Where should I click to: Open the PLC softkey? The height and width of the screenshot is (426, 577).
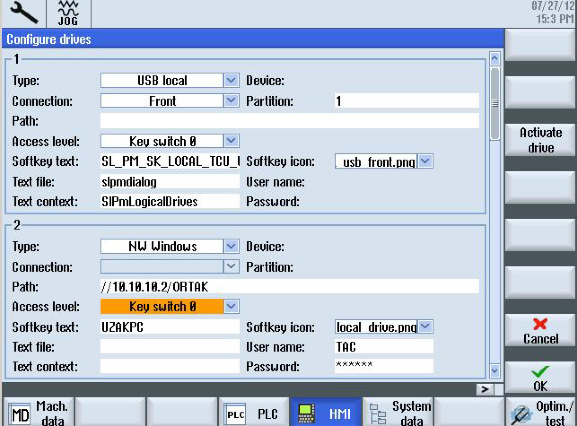pyautogui.click(x=253, y=412)
